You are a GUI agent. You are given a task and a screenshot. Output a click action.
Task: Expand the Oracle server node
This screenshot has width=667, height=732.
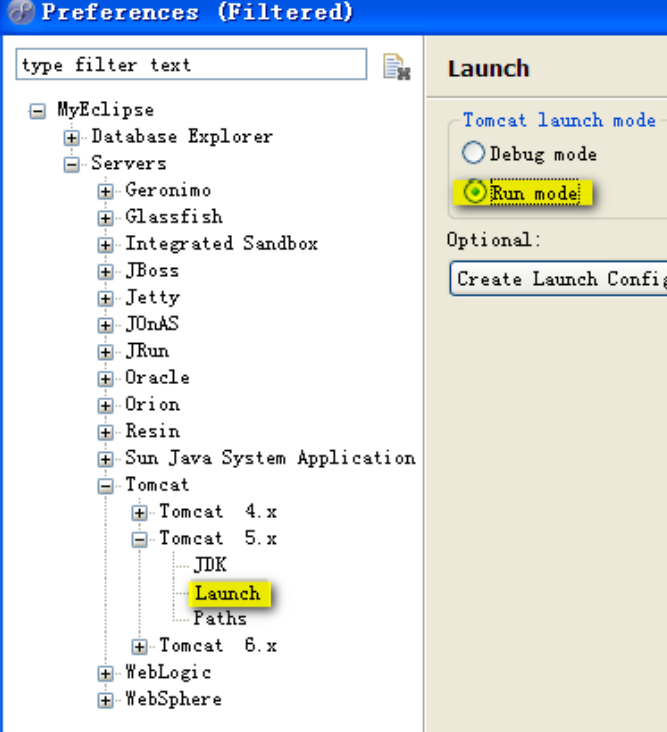[x=105, y=379]
